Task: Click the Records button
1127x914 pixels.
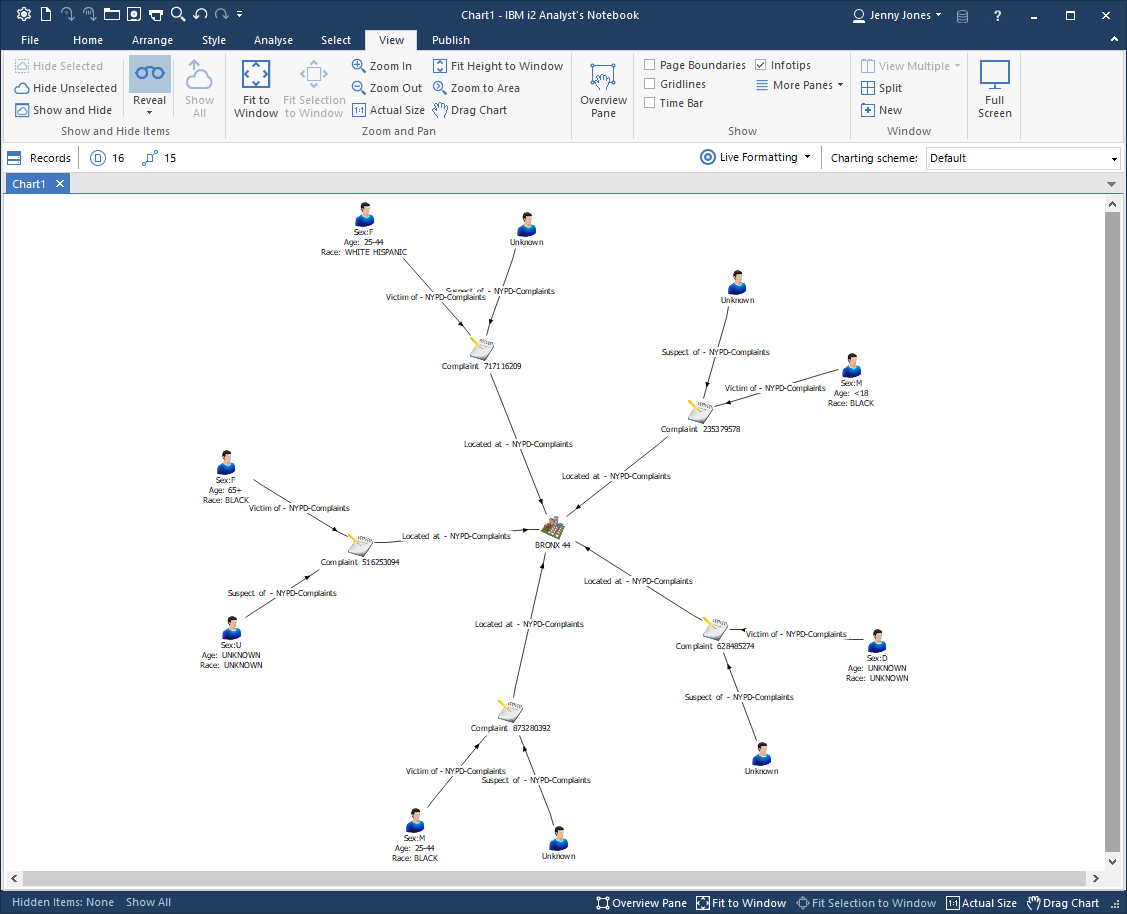Action: pos(39,158)
